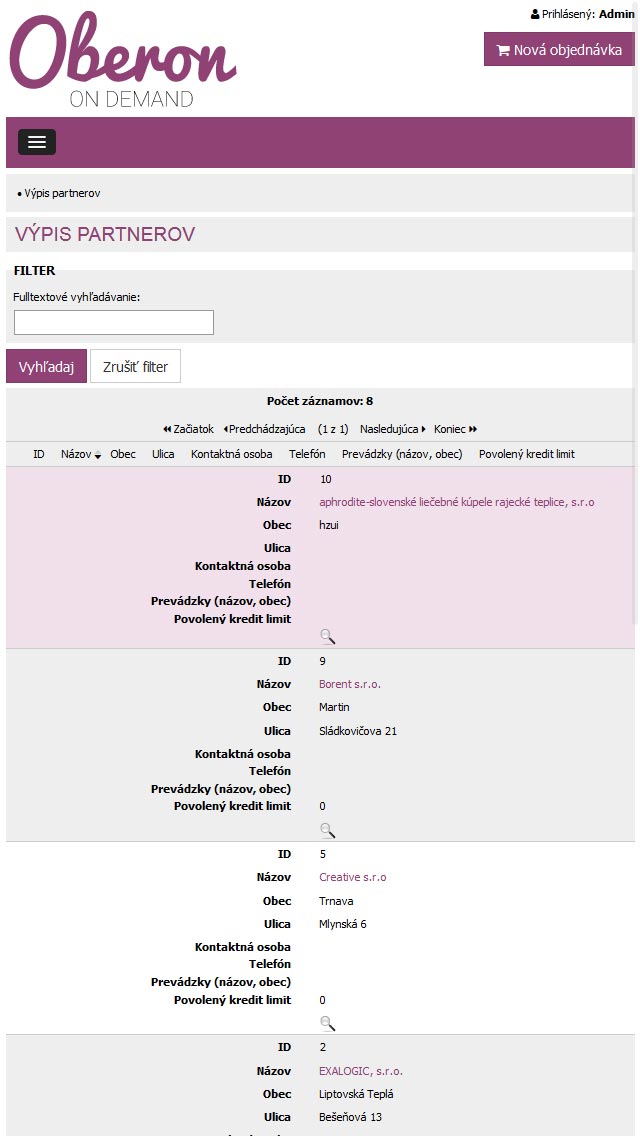Click Výpis partnerov breadcrumb
Viewport: 640px width, 1136px height.
pos(62,193)
